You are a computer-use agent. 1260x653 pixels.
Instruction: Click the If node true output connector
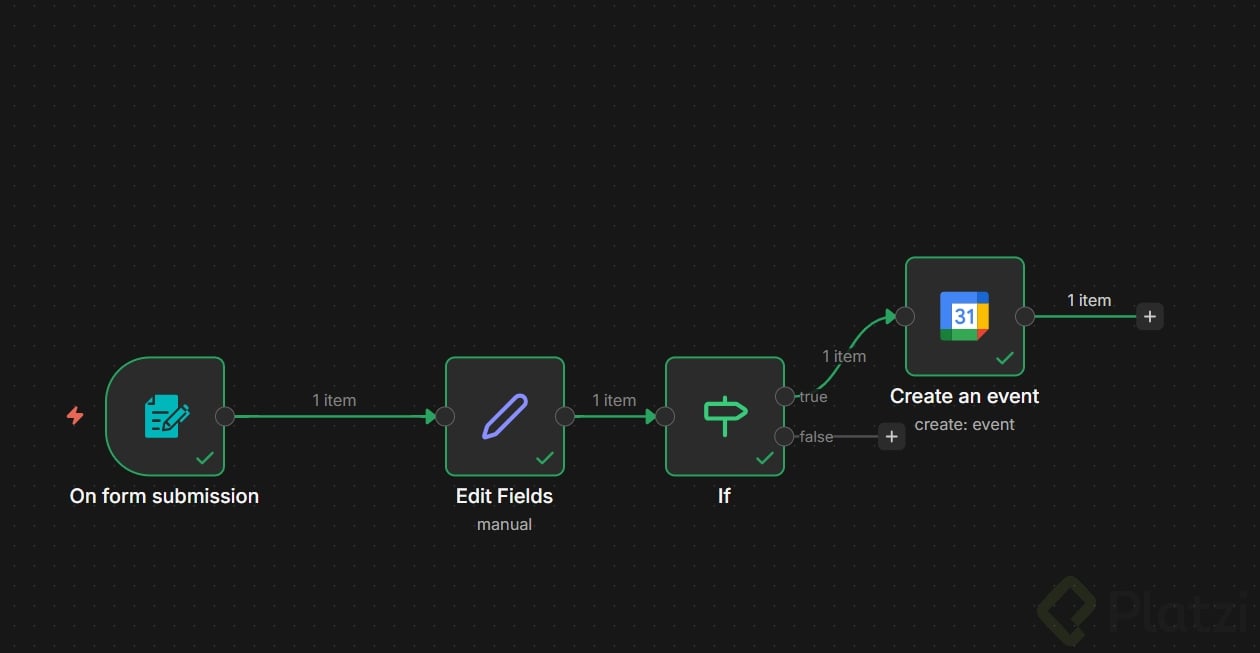(x=785, y=396)
